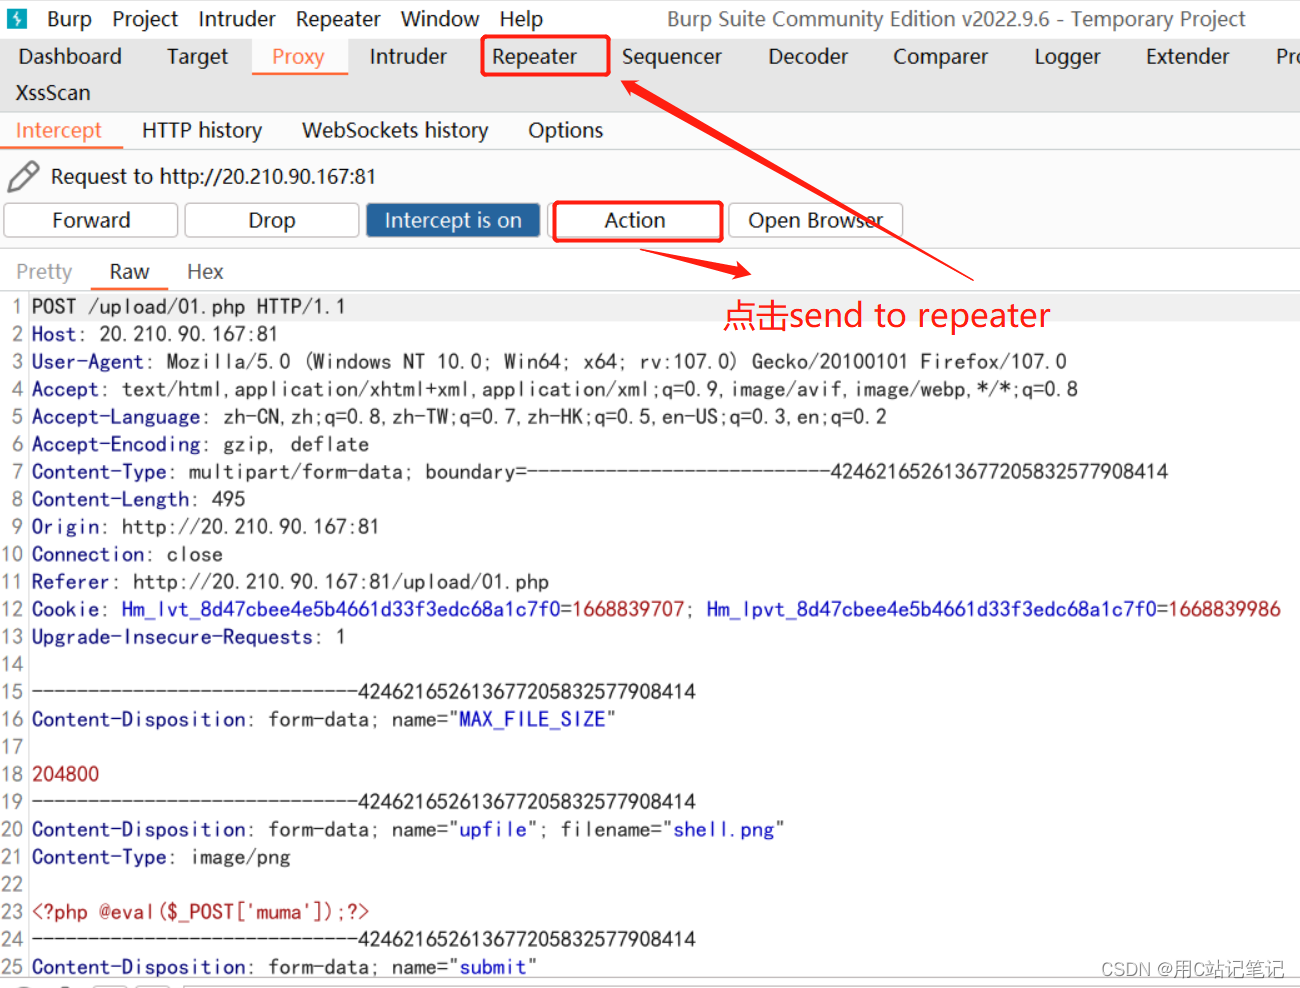Select the Proxy tab

[x=298, y=57]
